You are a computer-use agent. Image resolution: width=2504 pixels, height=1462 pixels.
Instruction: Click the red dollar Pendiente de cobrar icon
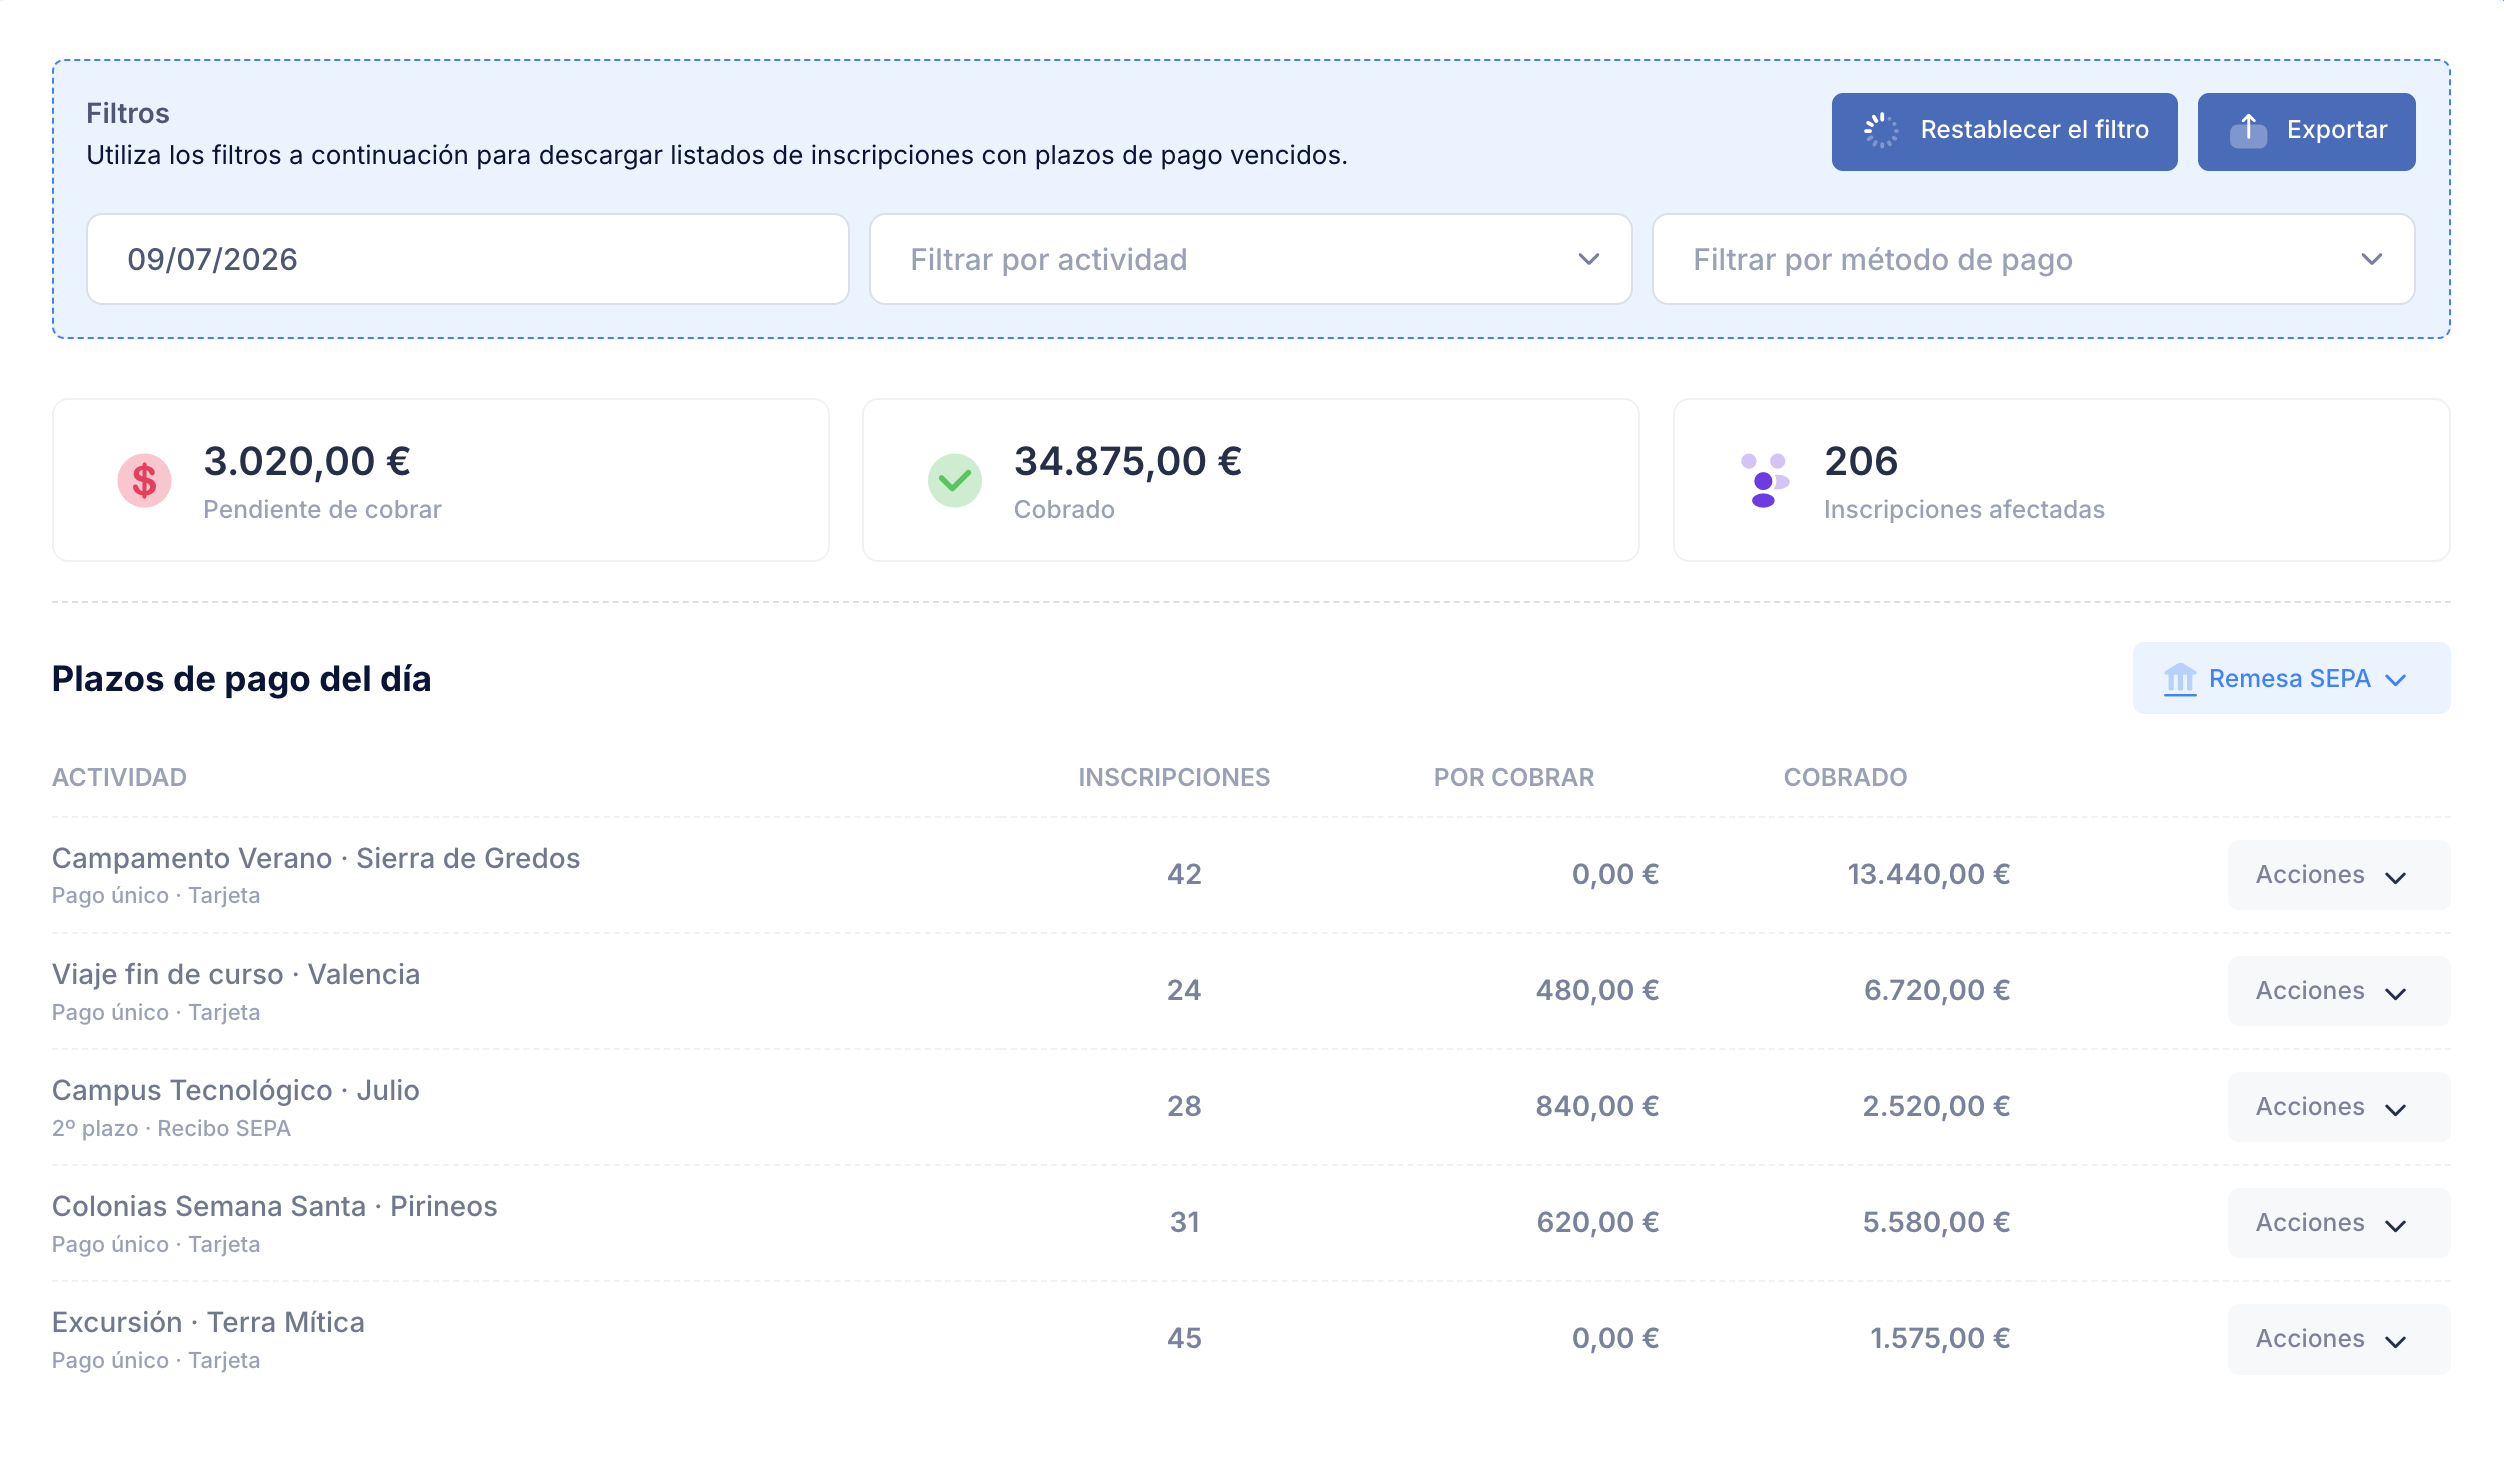(144, 481)
